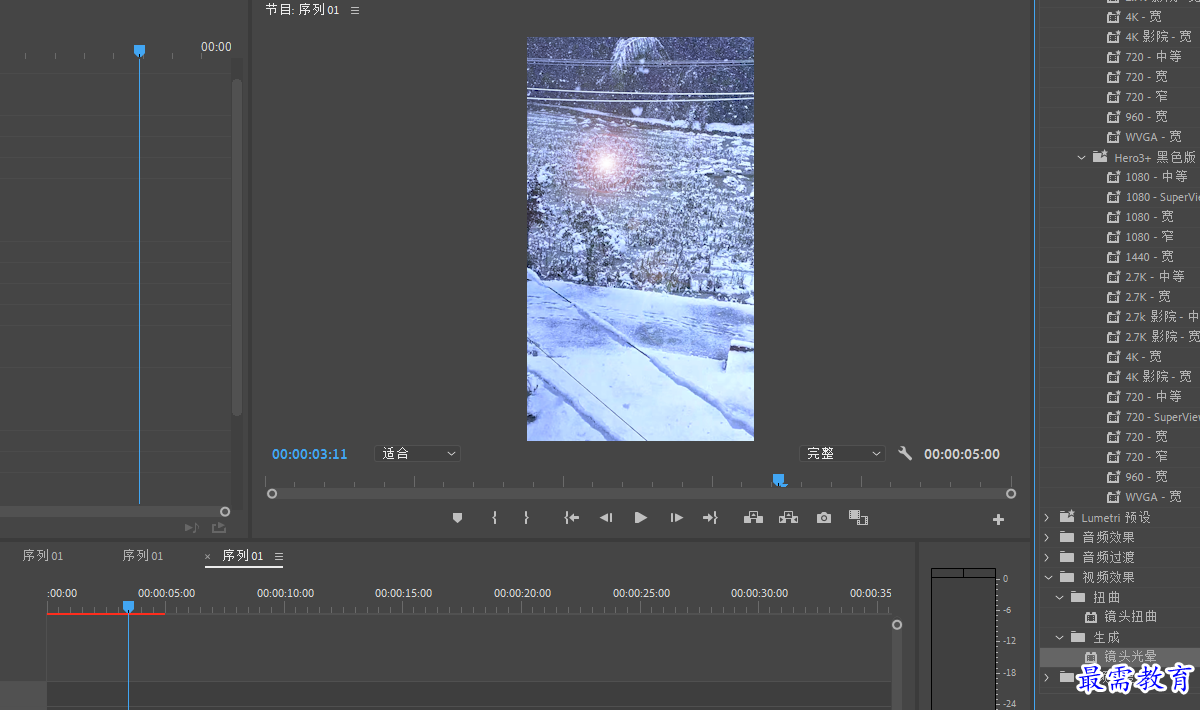
Task: Select the 2.7K - 宽 preset
Action: click(x=1148, y=297)
